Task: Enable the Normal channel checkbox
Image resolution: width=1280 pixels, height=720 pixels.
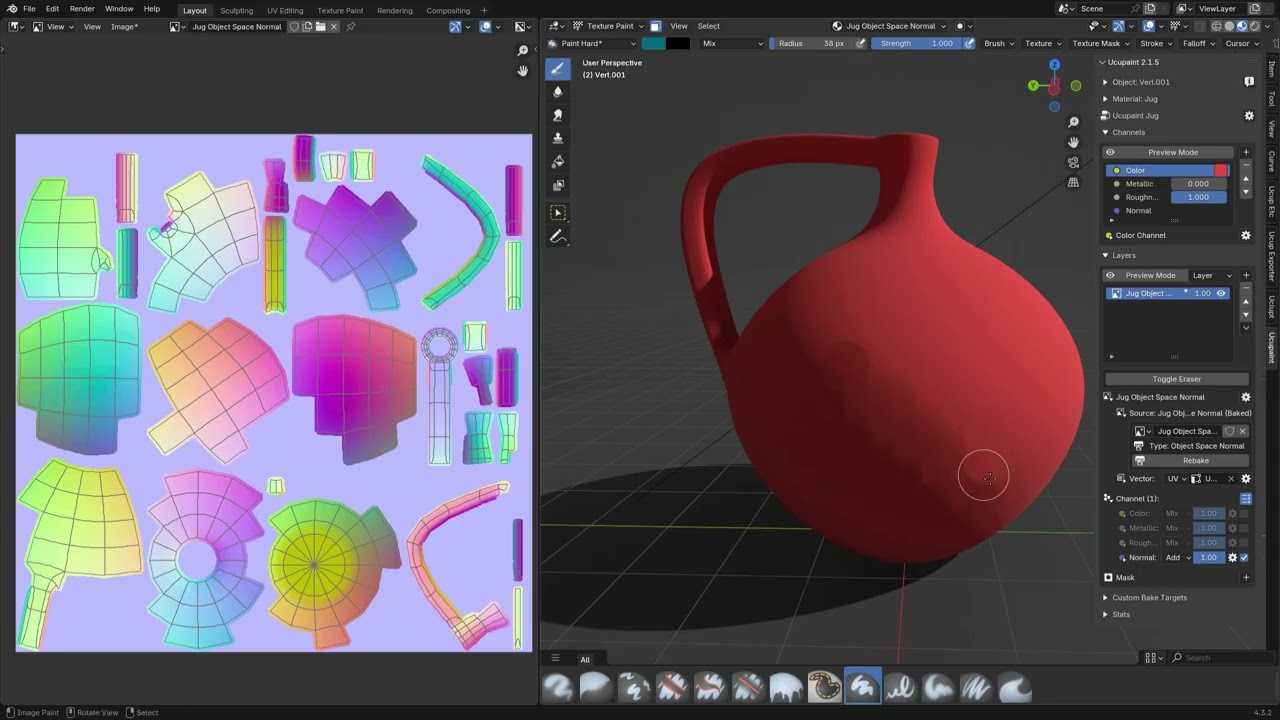Action: point(1244,557)
